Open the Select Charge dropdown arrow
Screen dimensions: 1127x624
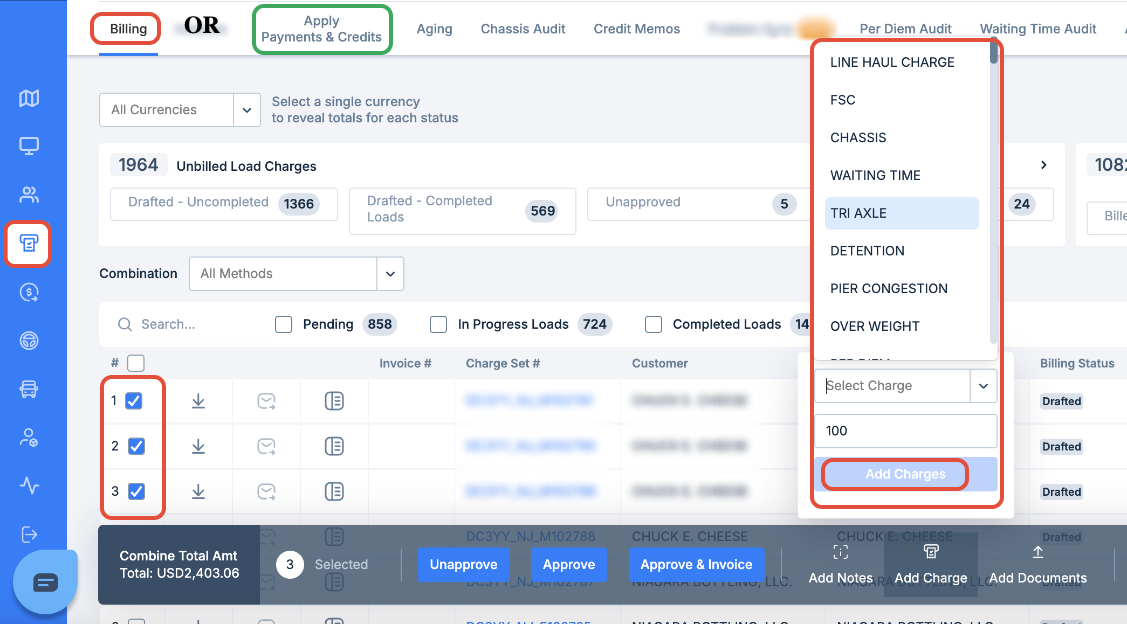point(983,386)
